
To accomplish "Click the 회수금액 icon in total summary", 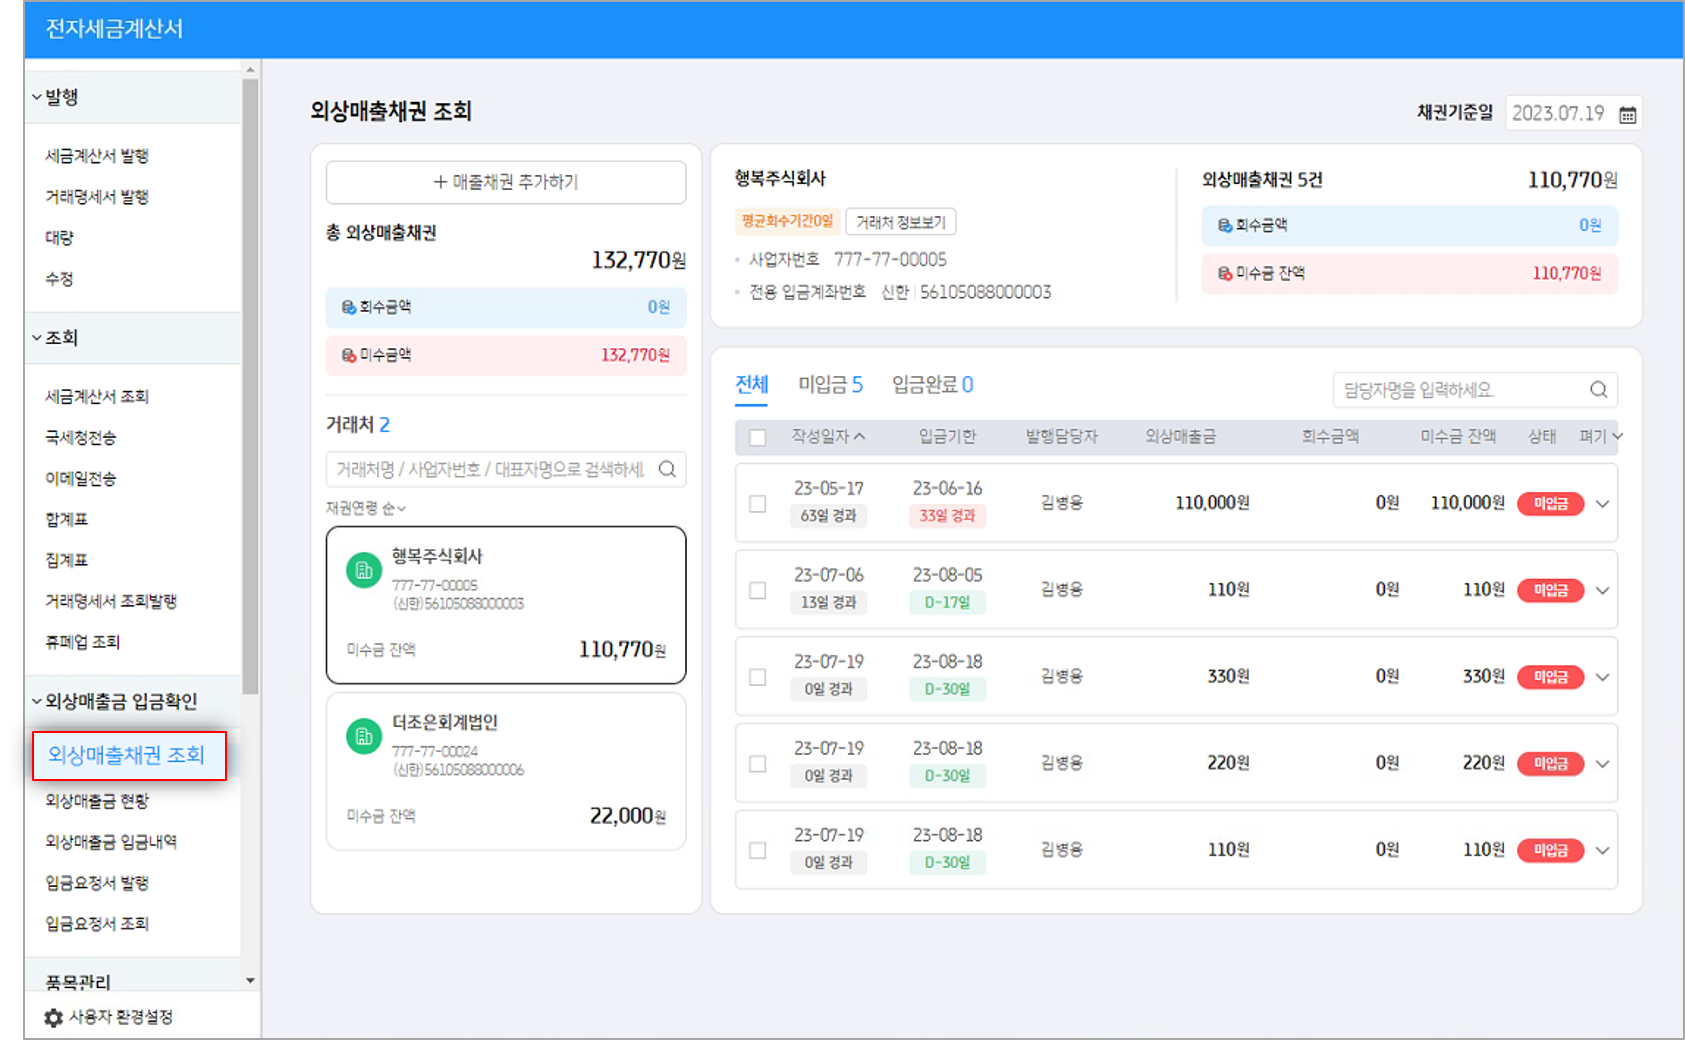I will pos(349,307).
